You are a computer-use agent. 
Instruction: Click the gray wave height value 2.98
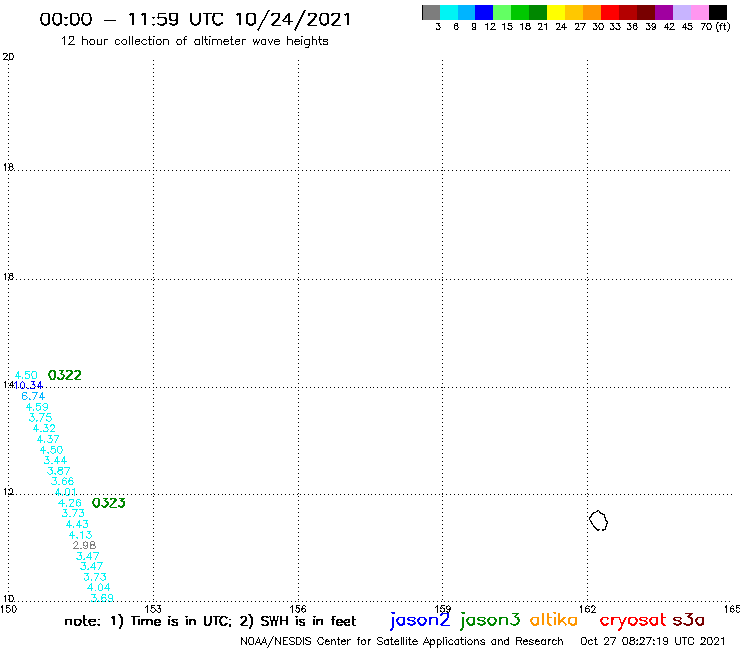[x=84, y=546]
